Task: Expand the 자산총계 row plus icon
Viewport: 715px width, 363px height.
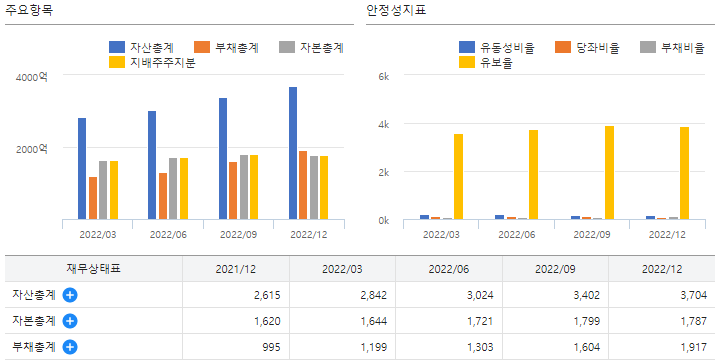Action: [x=70, y=295]
